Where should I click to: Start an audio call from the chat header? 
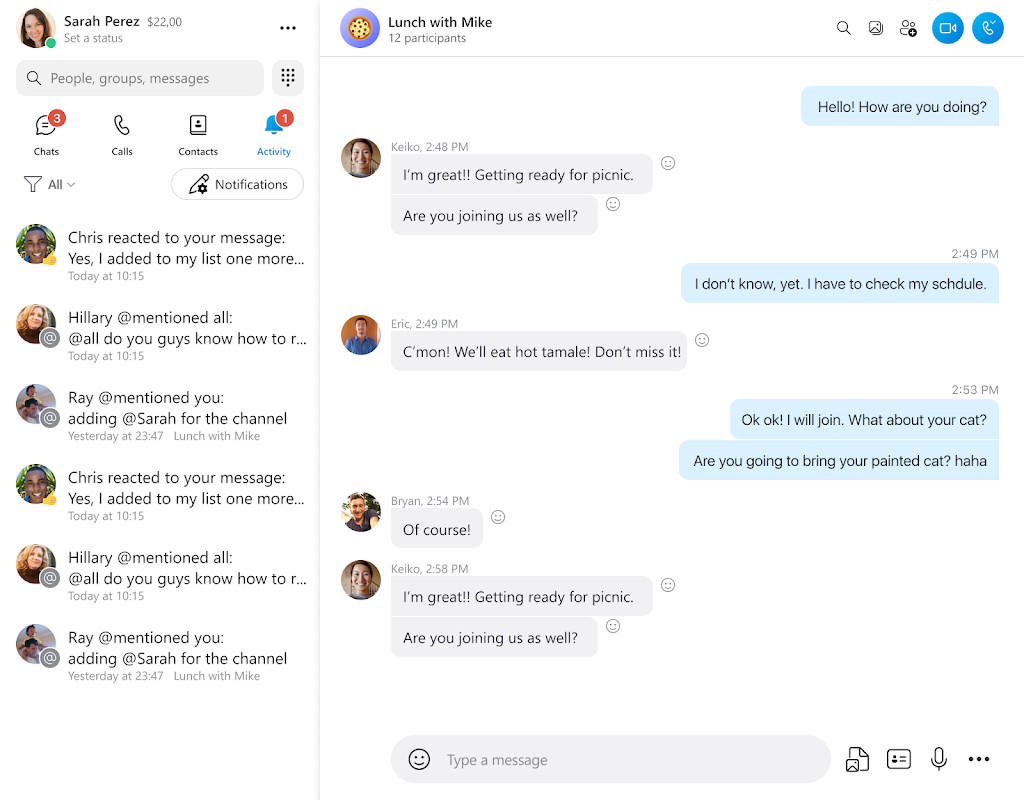point(987,28)
